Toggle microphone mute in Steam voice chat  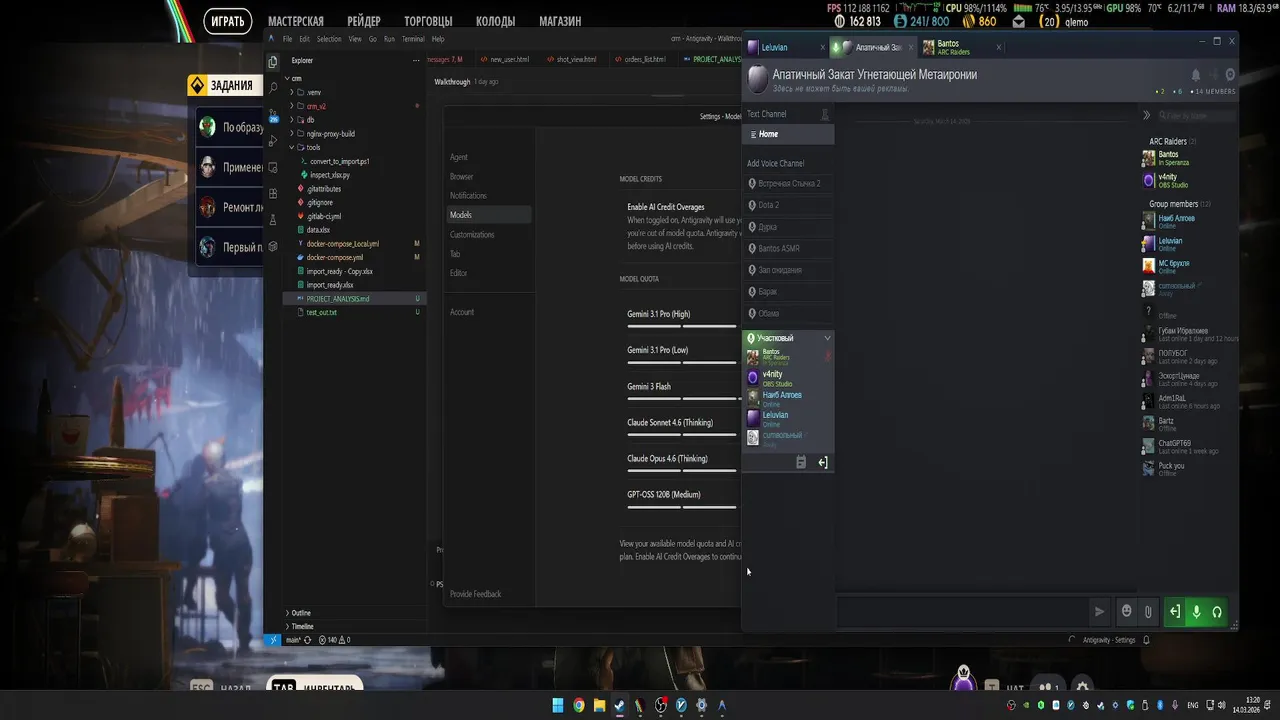click(x=1196, y=611)
